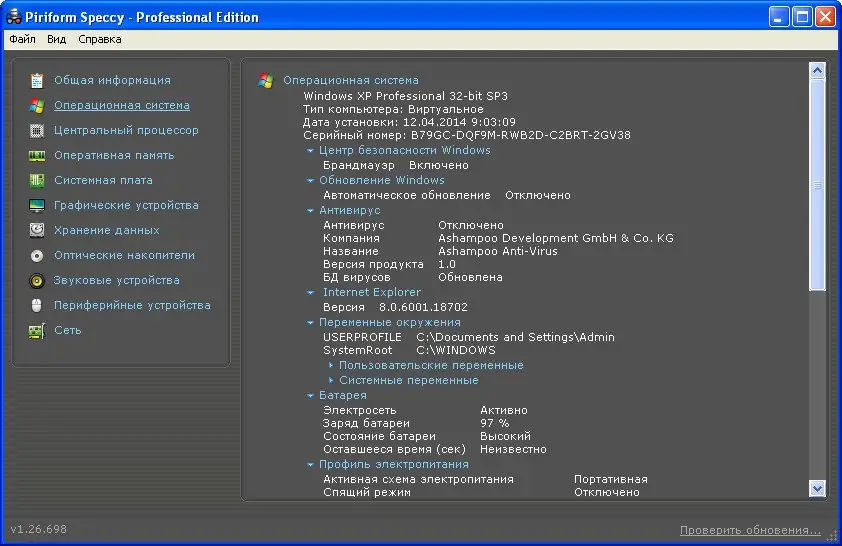Viewport: 842px width, 546px height.
Task: Click the speaker icon for Звуковые устройства
Action: coord(37,280)
